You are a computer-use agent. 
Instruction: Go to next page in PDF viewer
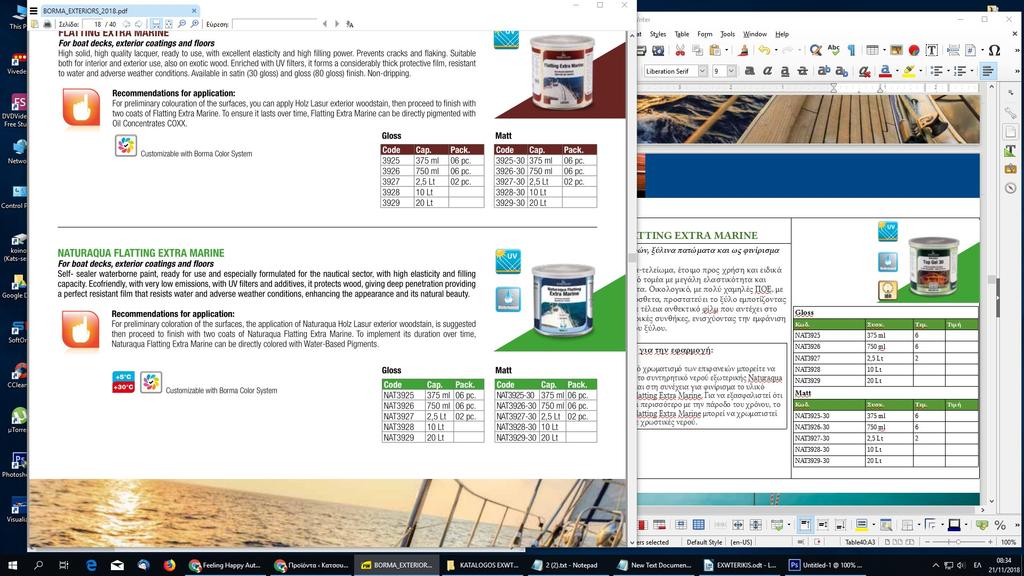click(138, 24)
